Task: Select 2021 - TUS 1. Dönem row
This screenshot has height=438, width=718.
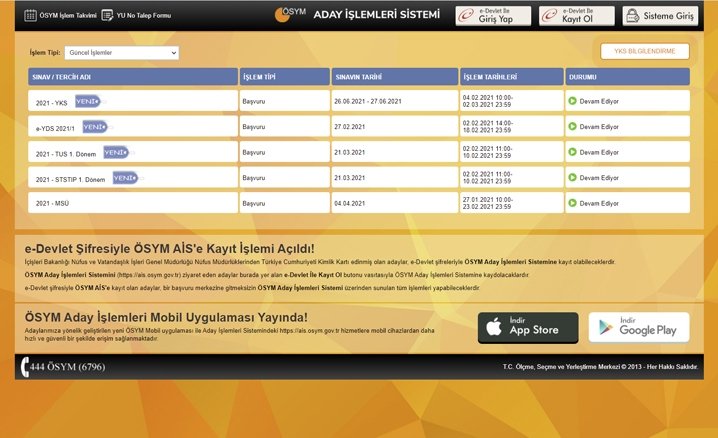Action: tap(359, 152)
